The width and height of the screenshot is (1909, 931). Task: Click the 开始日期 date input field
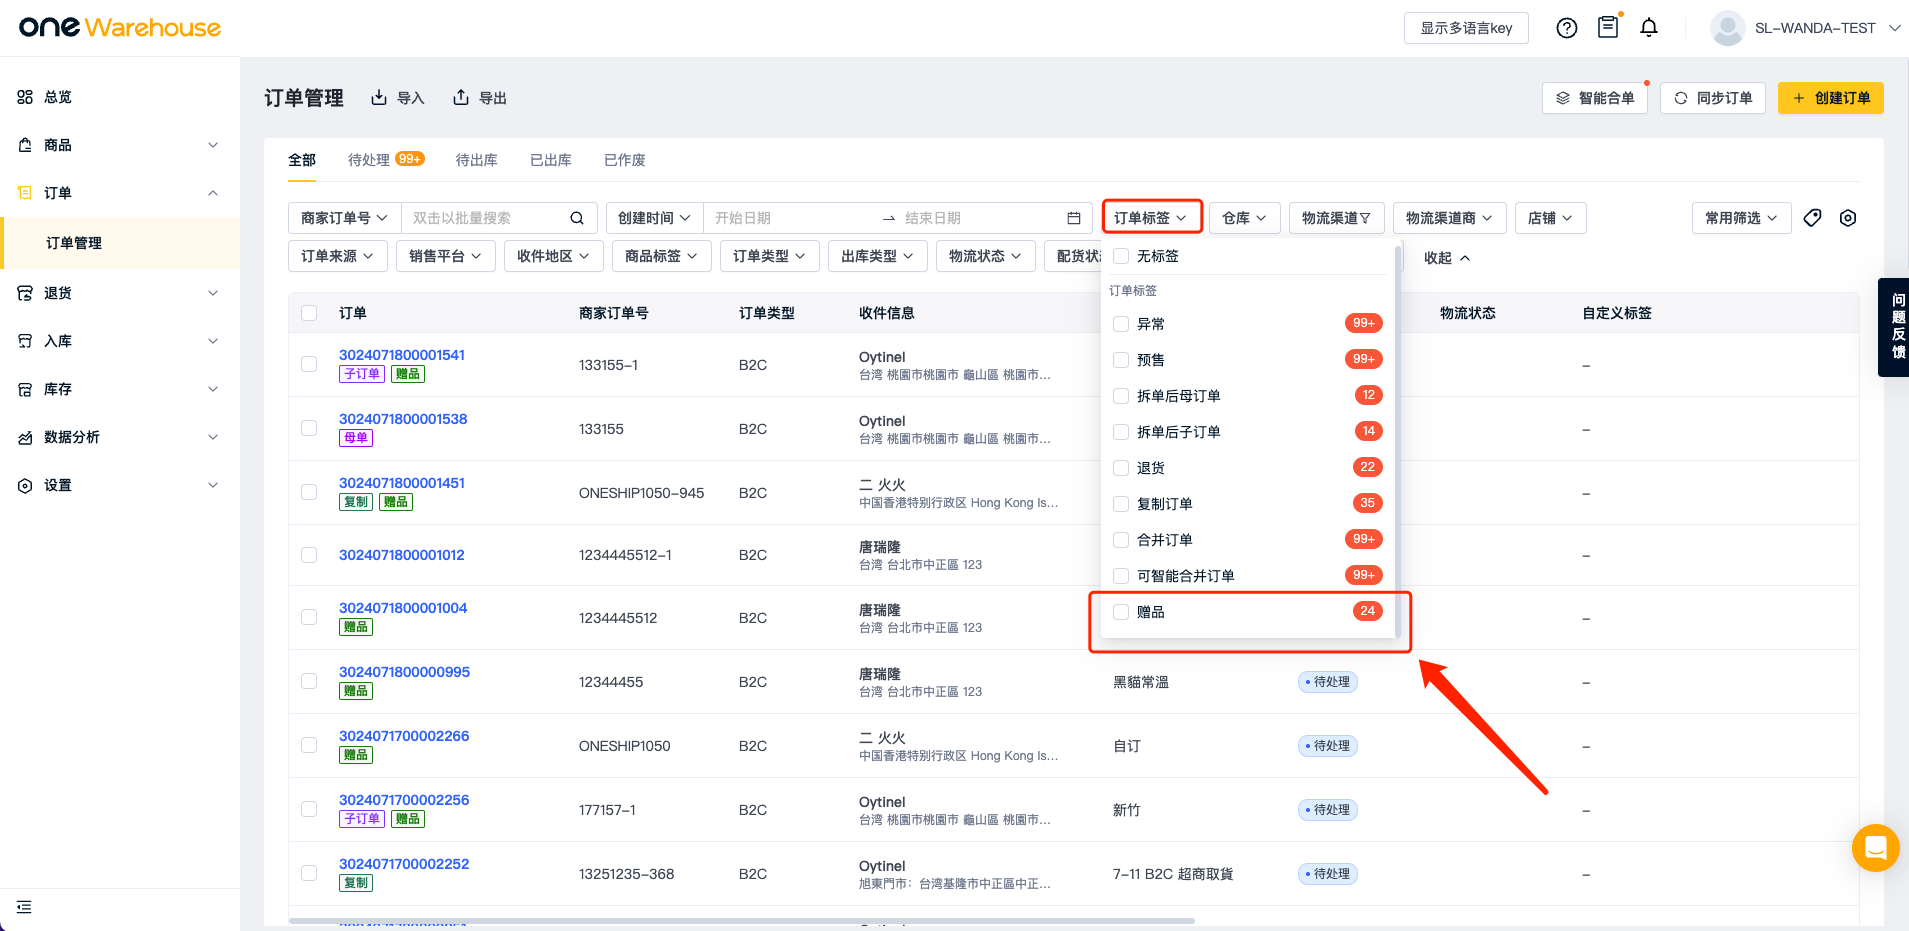(790, 218)
